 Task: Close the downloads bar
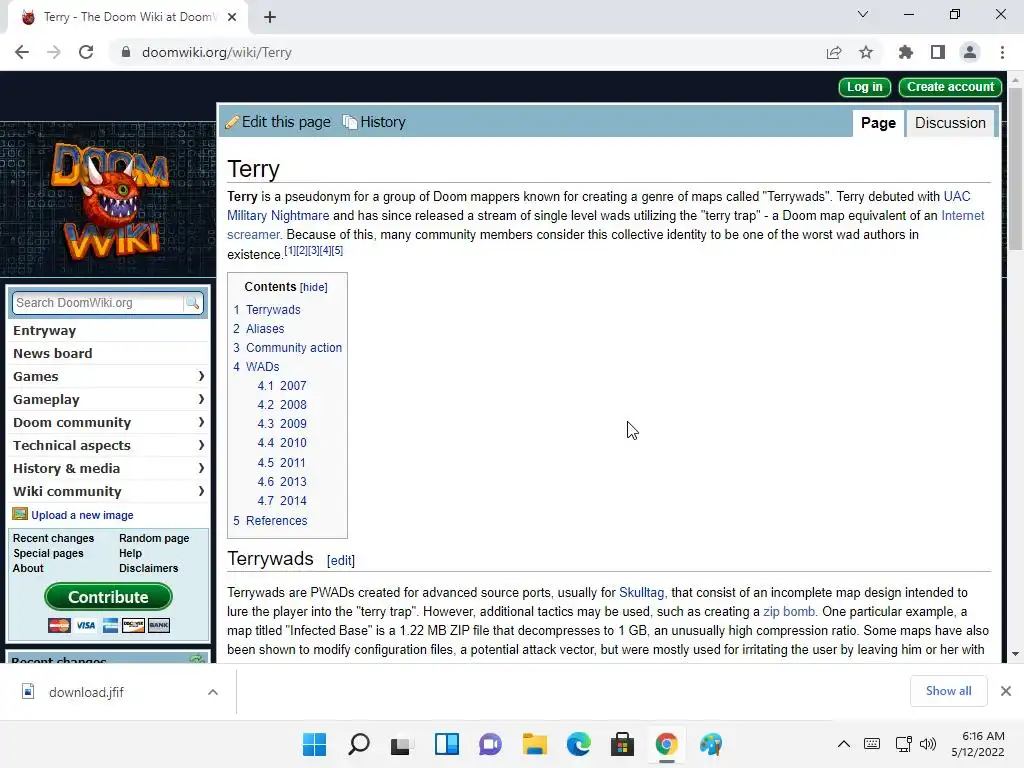coord(1006,691)
